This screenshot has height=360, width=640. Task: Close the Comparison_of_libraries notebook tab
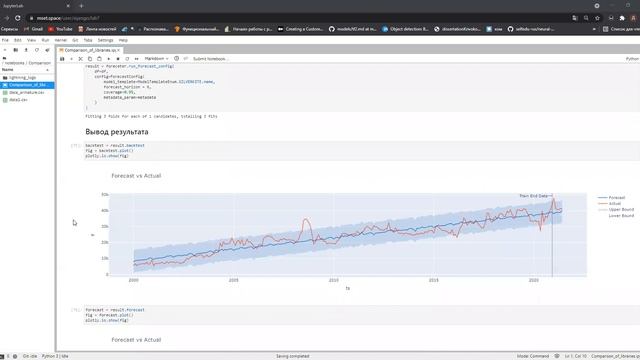[x=118, y=50]
